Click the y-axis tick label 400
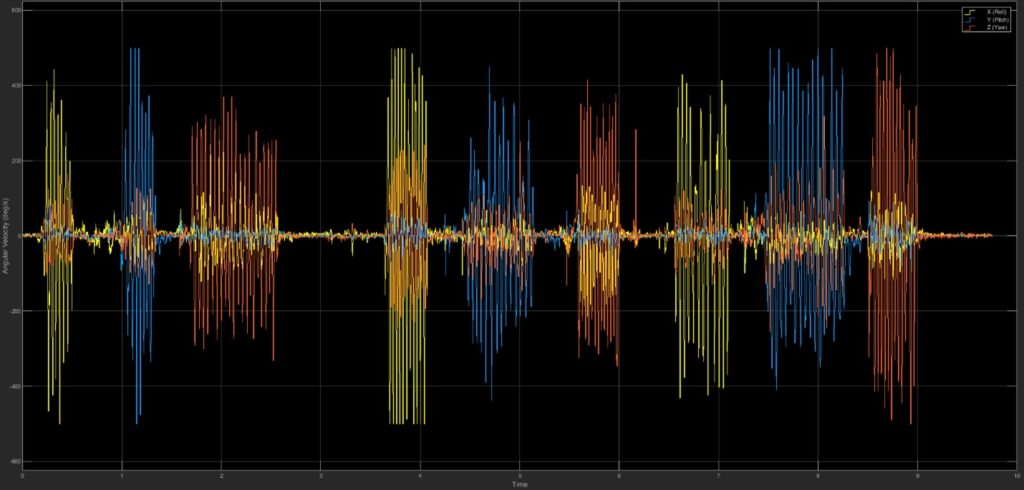Screen dimensions: 1024x490 [15, 85]
